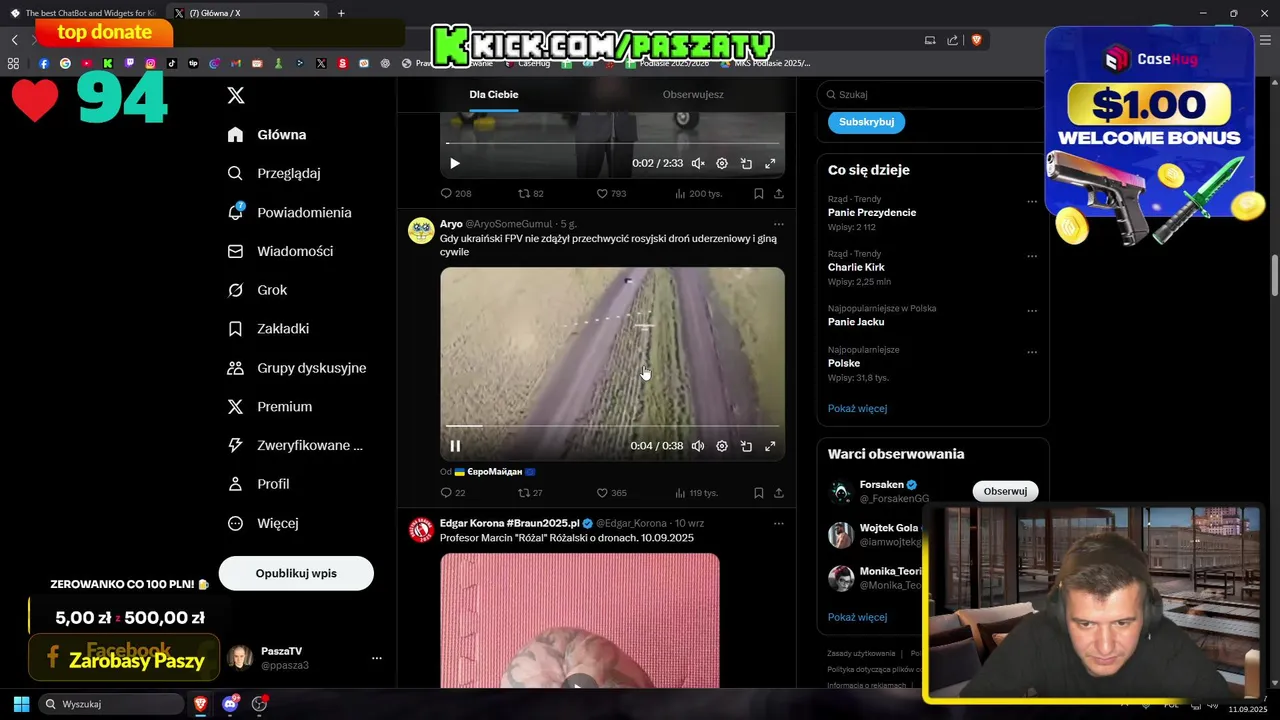Image resolution: width=1280 pixels, height=720 pixels.
Task: Enter fullscreen on top video
Action: (770, 163)
